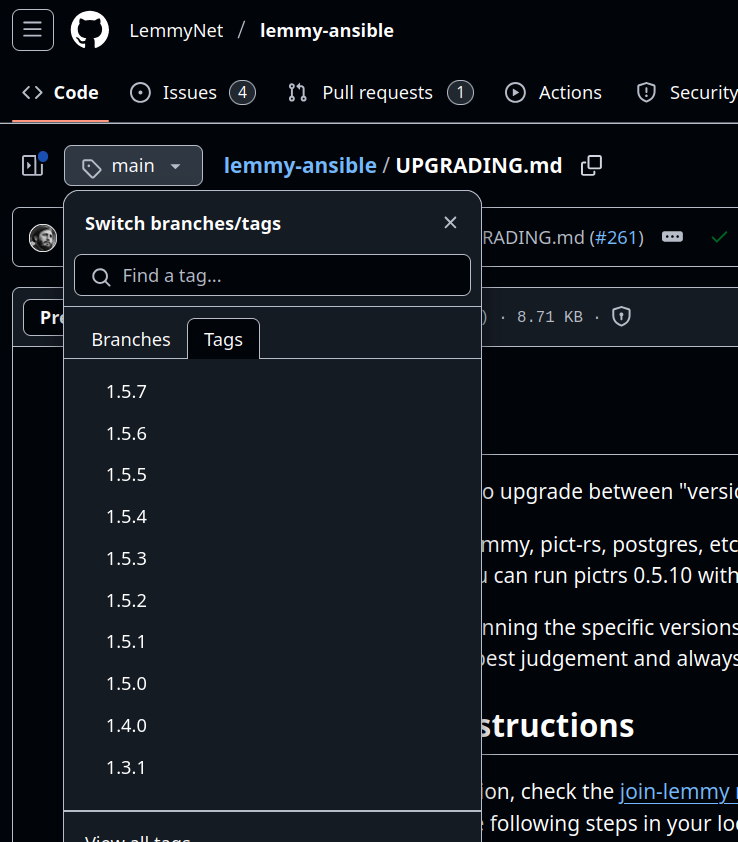Open the join-lemmy link
Image resolution: width=738 pixels, height=842 pixels.
pyautogui.click(x=678, y=792)
